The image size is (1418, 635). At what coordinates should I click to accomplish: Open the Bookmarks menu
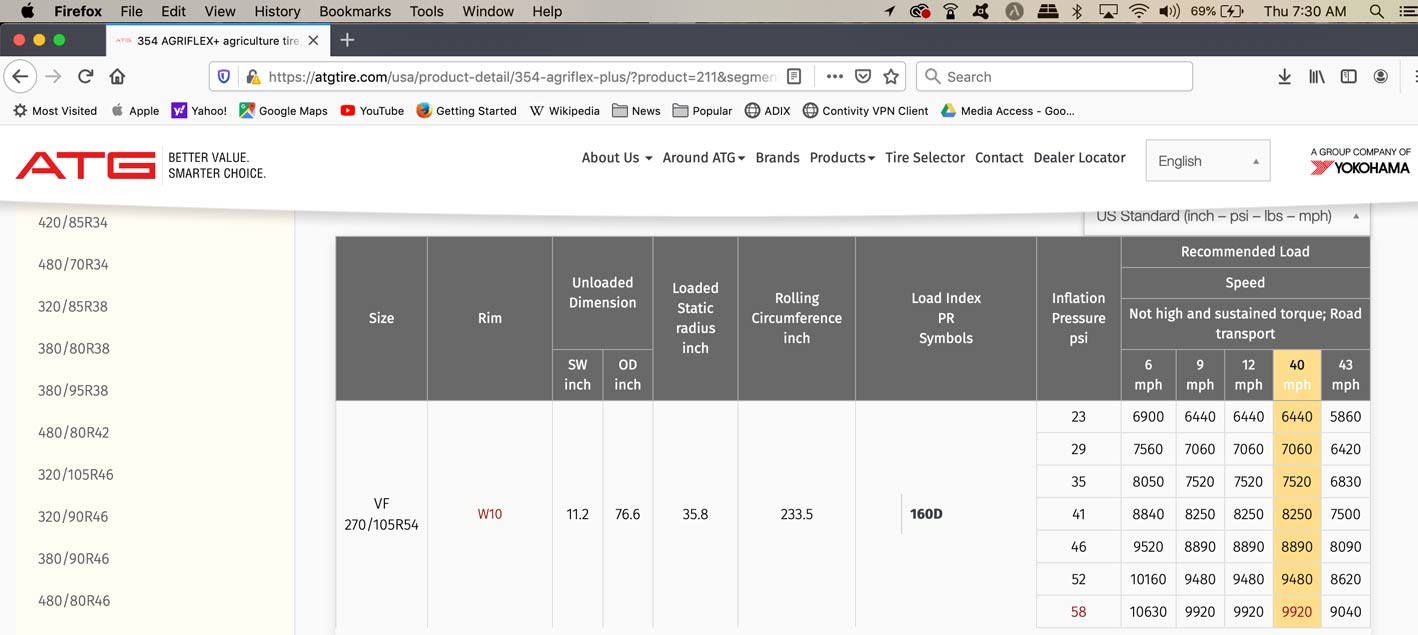pos(357,11)
